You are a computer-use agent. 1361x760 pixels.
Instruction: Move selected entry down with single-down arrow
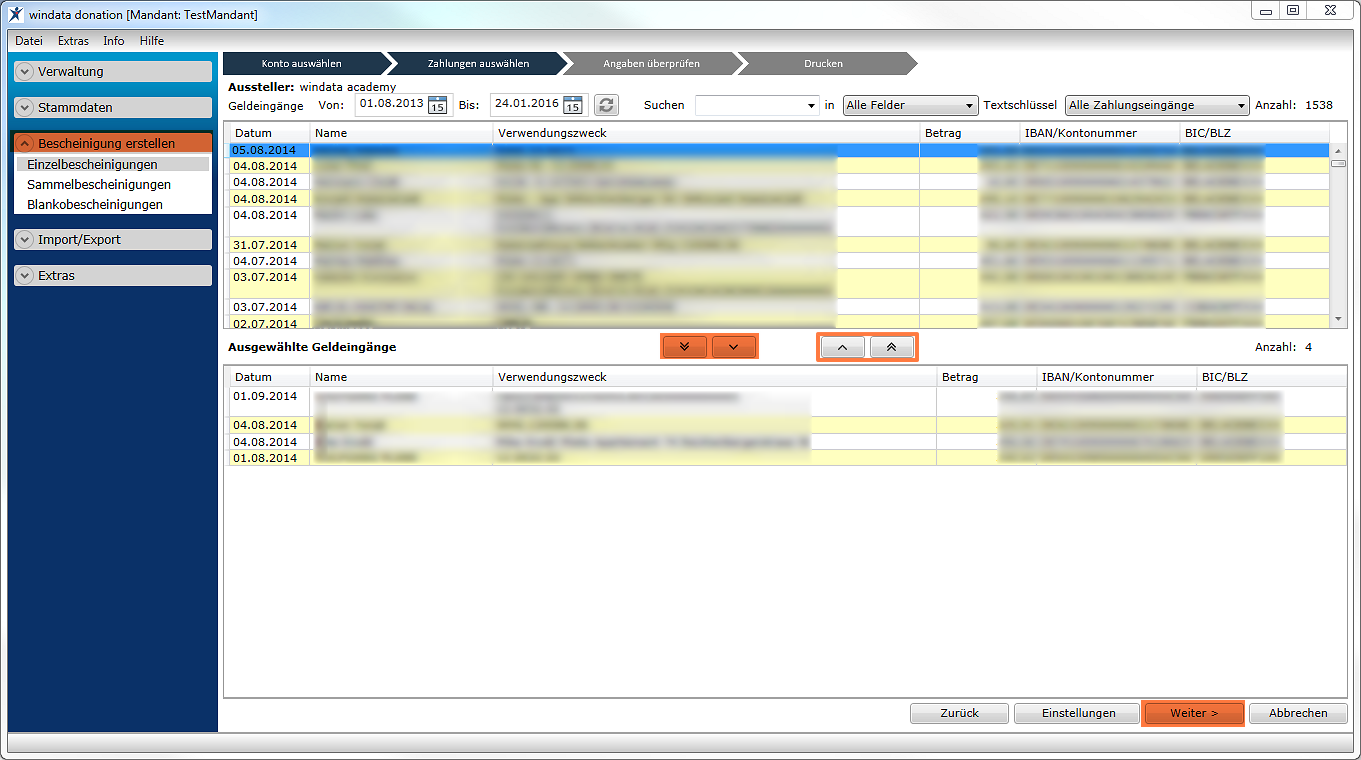[x=734, y=347]
